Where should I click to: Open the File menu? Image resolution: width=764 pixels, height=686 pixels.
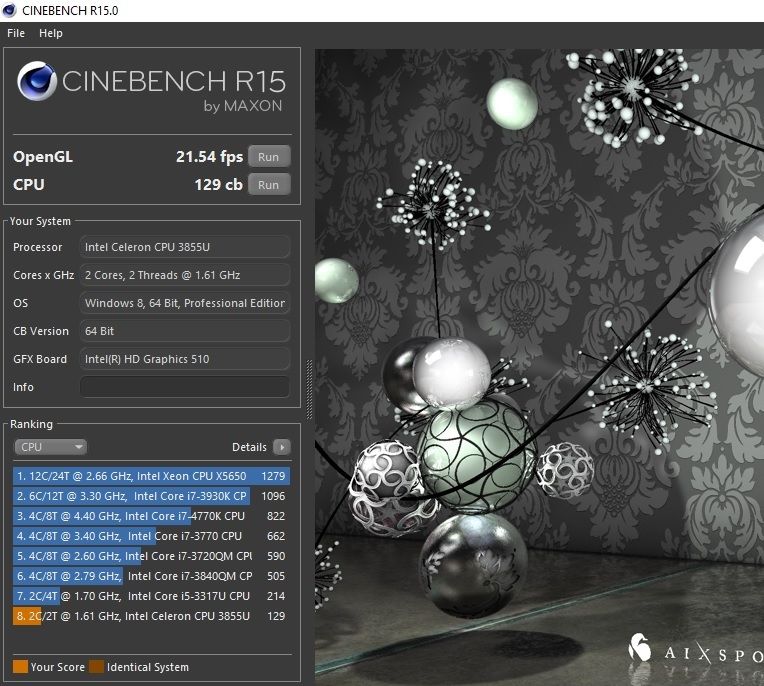pos(16,33)
